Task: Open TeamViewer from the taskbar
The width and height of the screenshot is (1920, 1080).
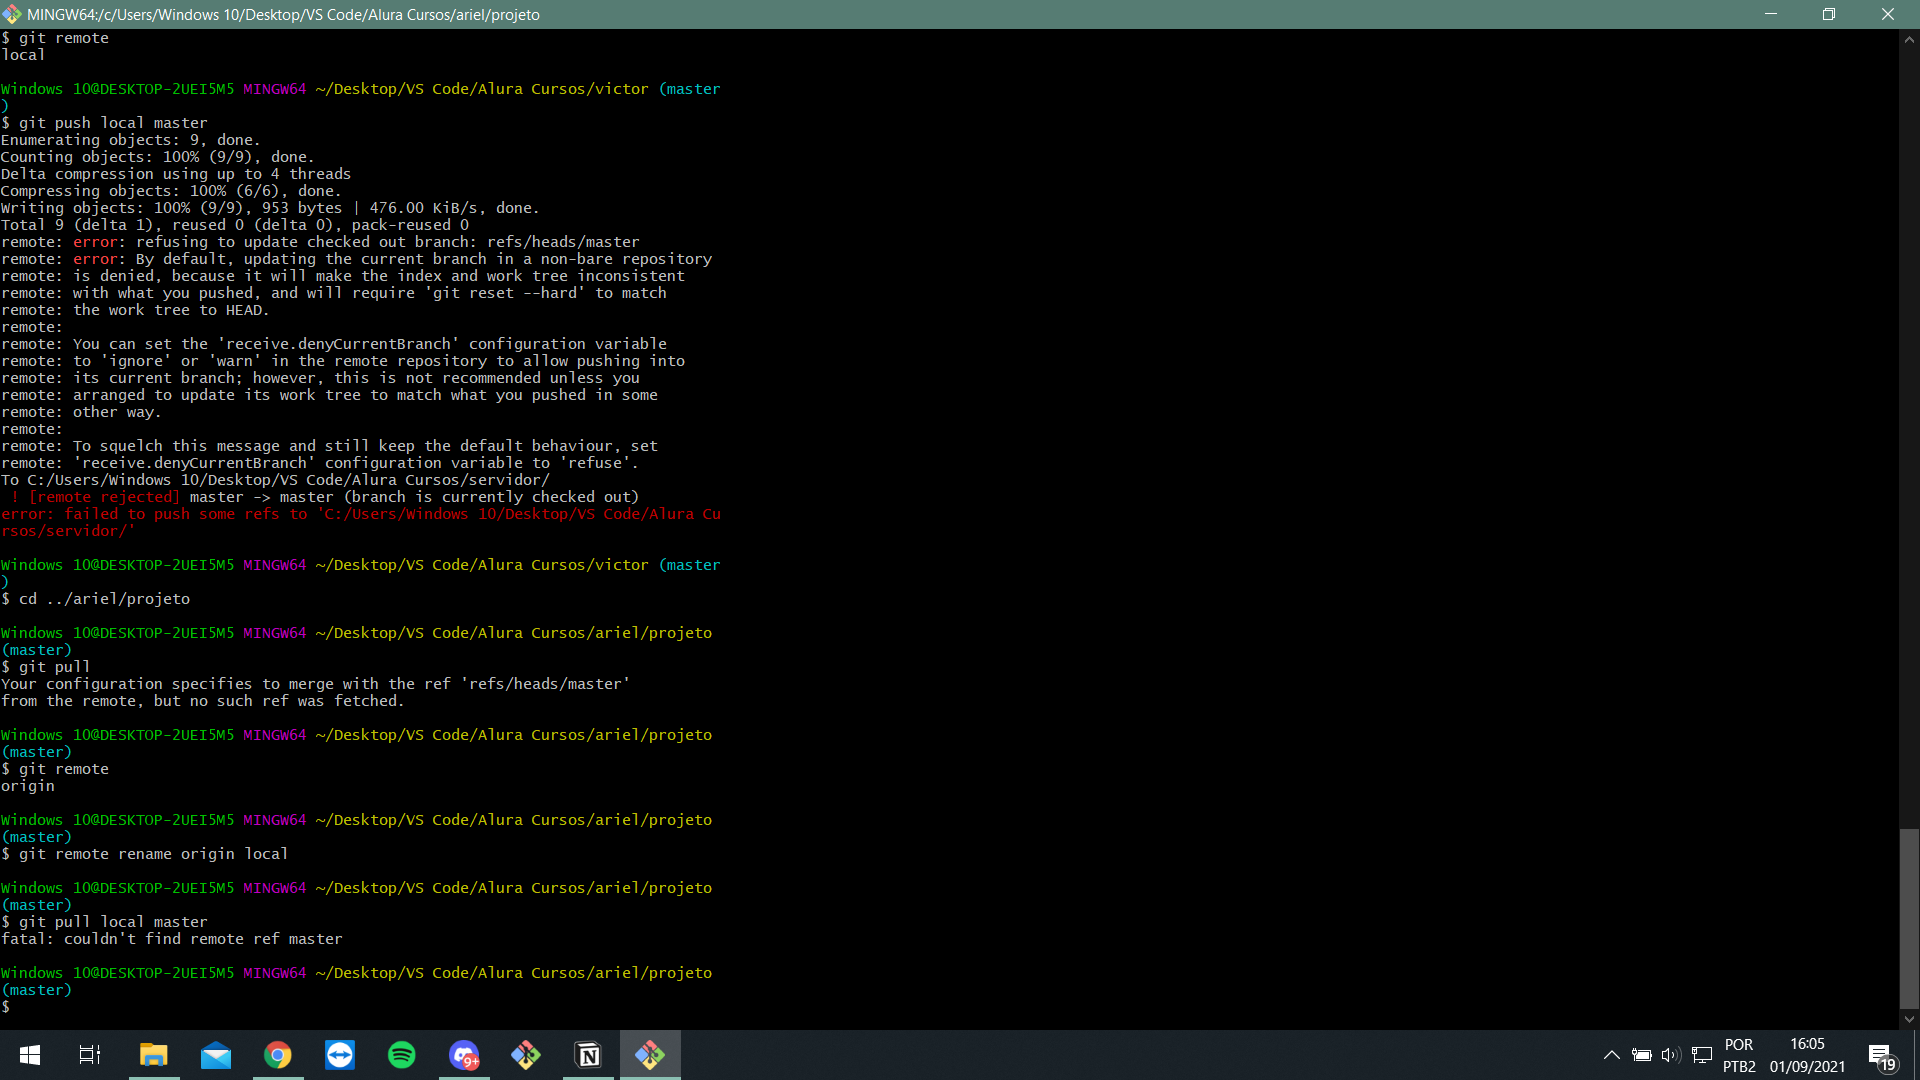Action: (340, 1055)
